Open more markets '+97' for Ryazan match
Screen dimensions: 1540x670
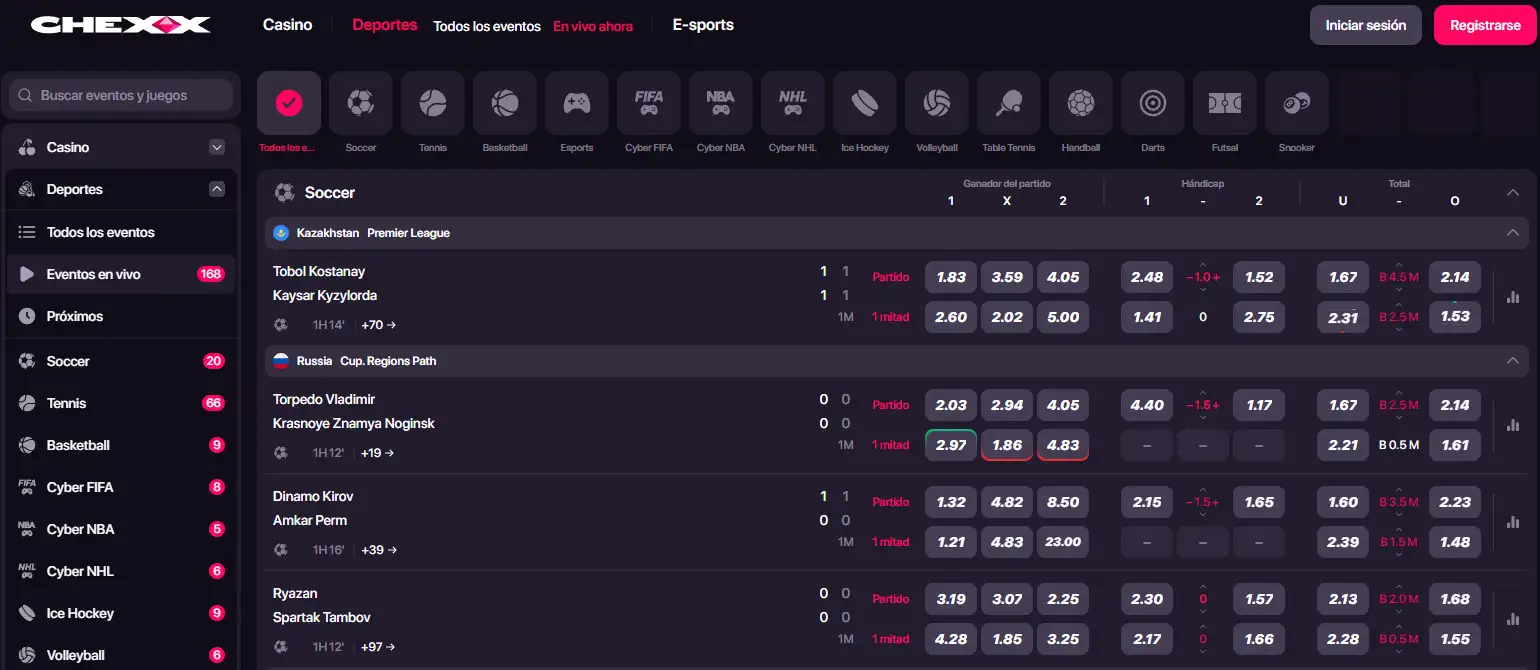click(x=379, y=647)
